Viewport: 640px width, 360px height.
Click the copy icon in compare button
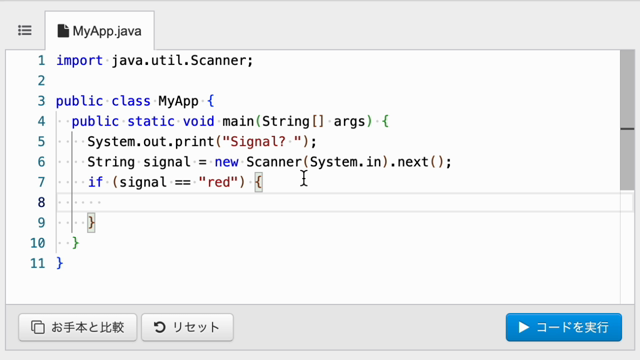click(x=38, y=327)
